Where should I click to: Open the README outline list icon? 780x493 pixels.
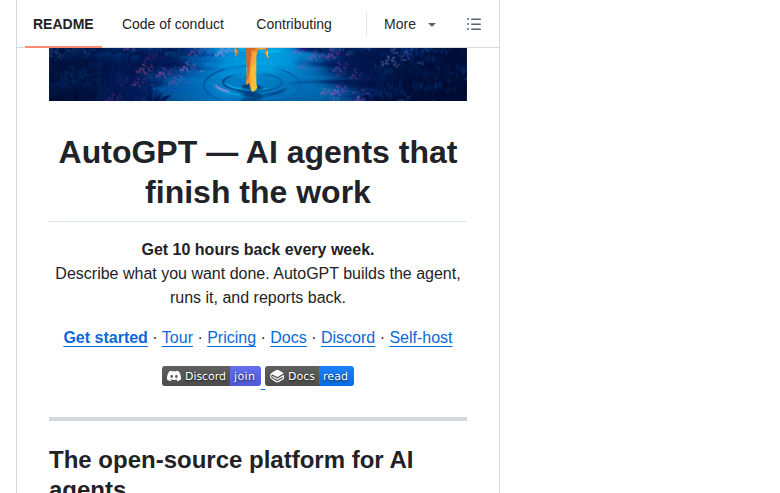(x=474, y=24)
